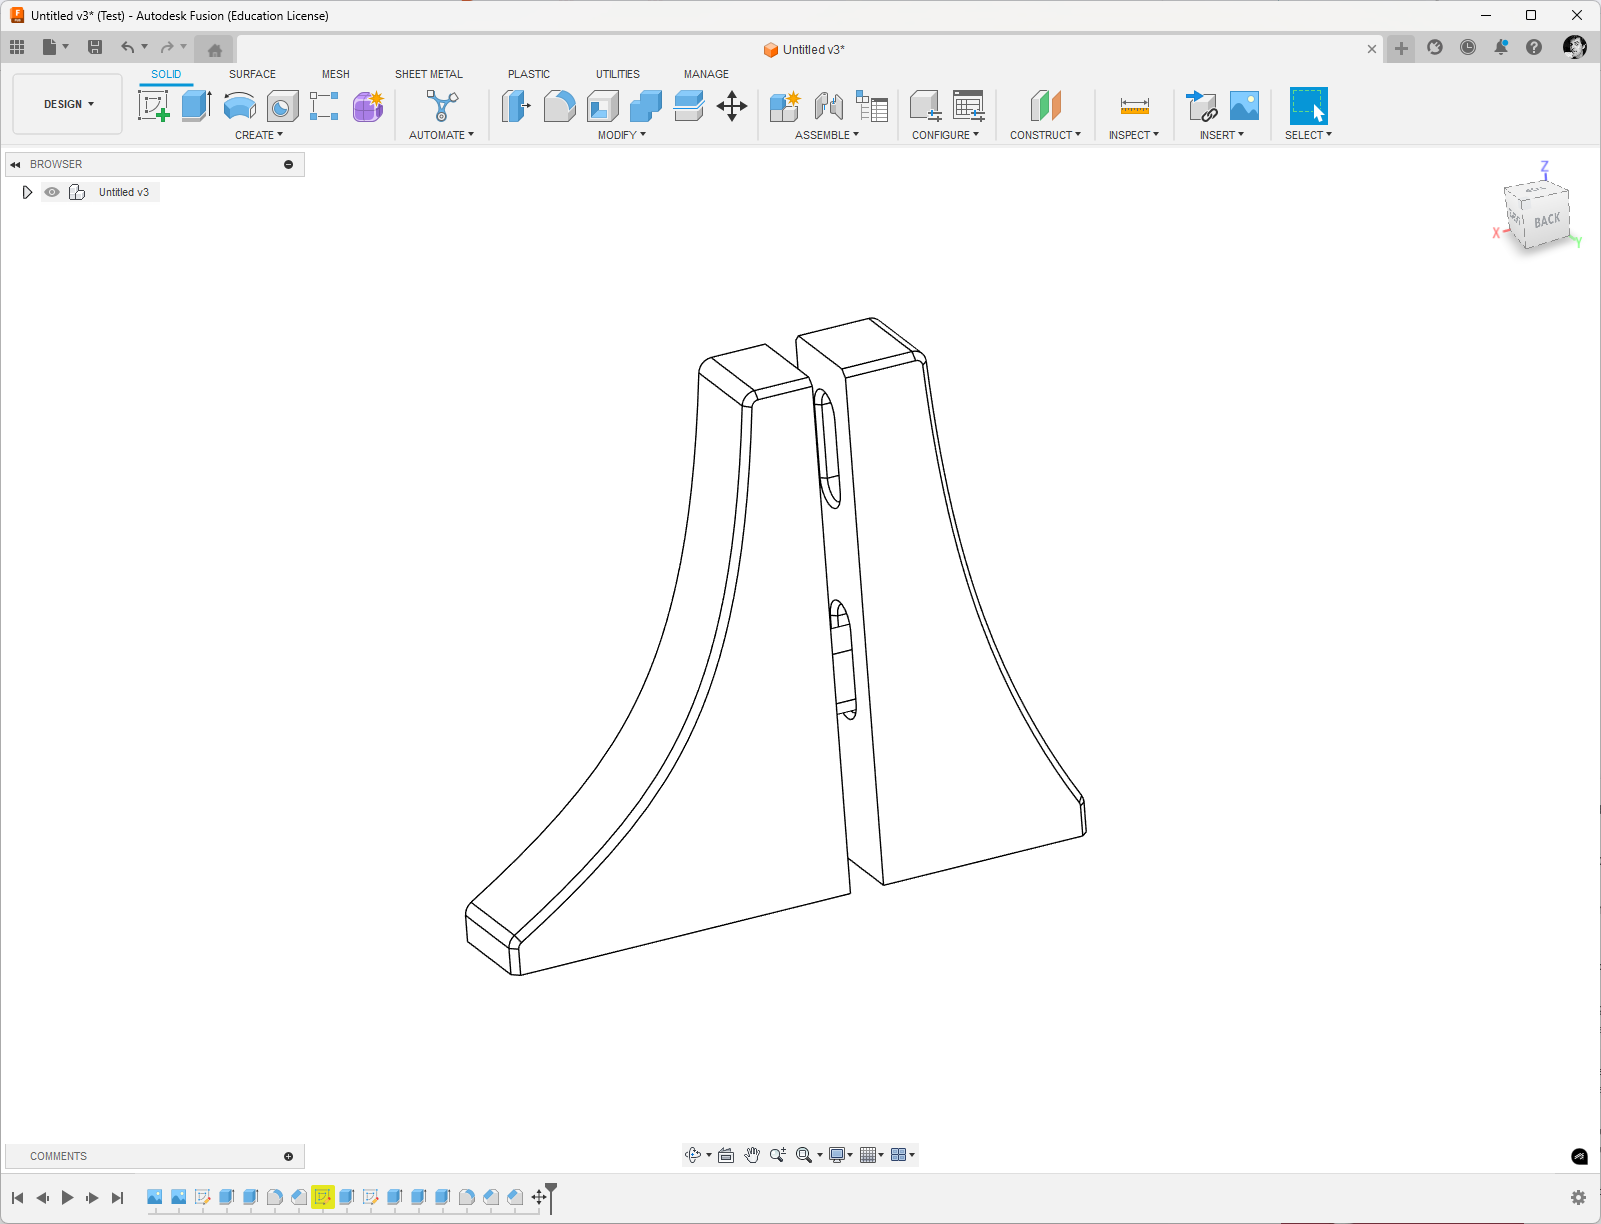1601x1224 pixels.
Task: Switch to the Mesh tab
Action: click(x=336, y=74)
